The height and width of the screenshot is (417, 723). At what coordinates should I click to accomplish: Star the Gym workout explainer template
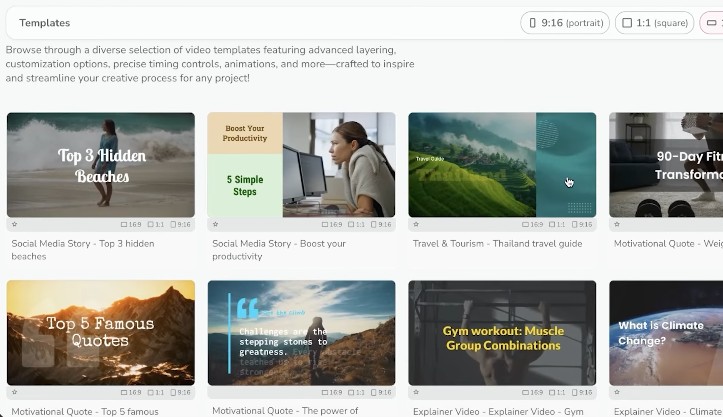pyautogui.click(x=416, y=393)
